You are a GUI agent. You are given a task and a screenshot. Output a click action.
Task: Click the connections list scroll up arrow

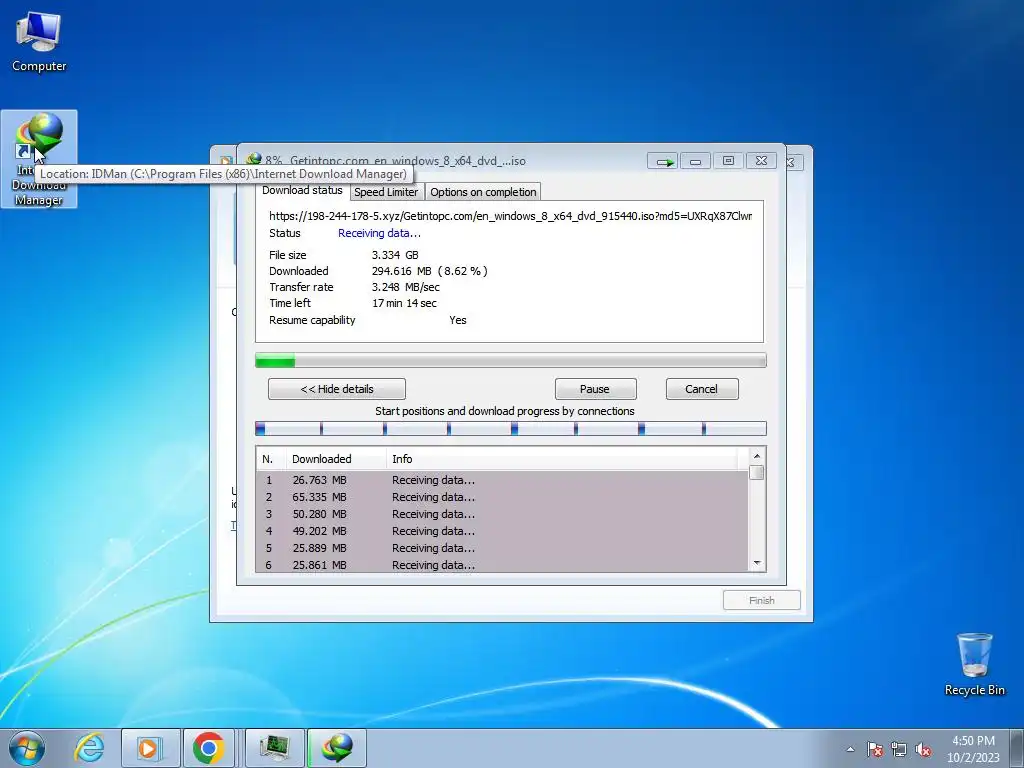pyautogui.click(x=757, y=456)
